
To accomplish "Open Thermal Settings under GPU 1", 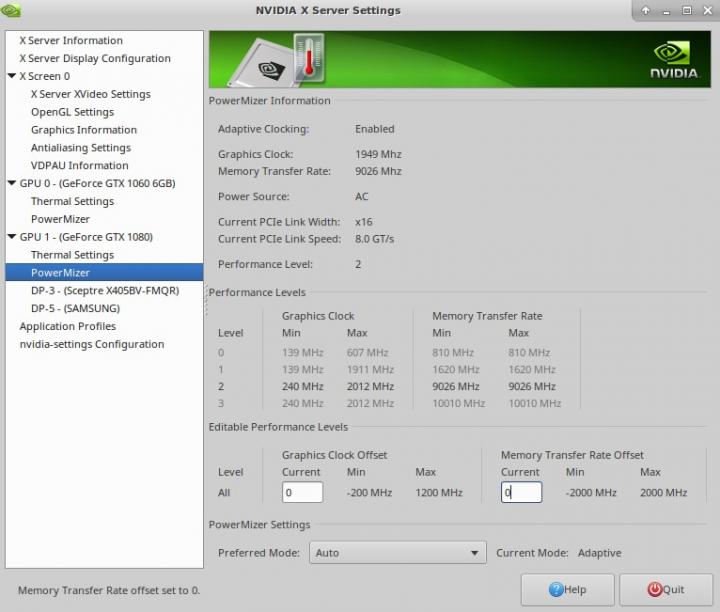I will (x=72, y=255).
